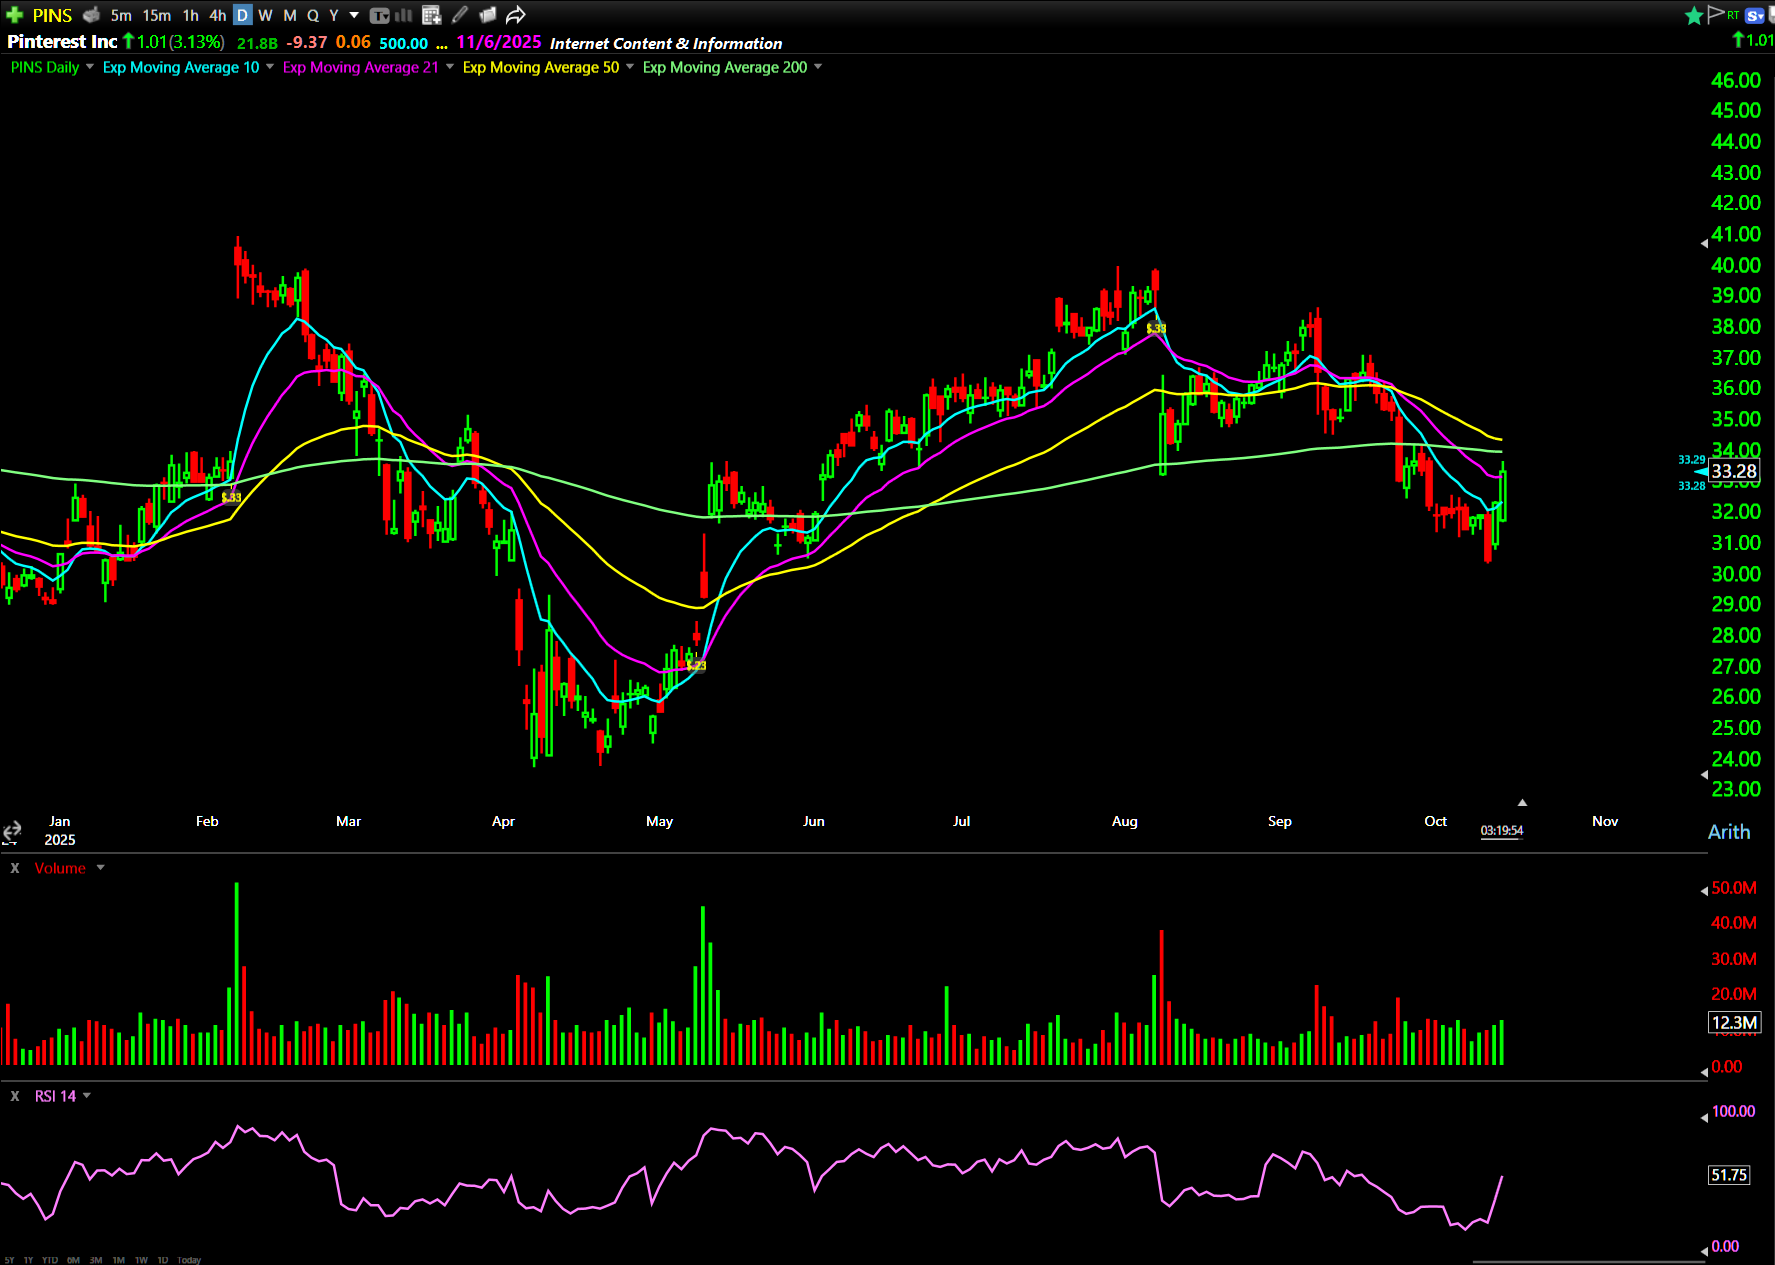Open the Volume indicator dropdown arrow
Viewport: 1775px width, 1265px height.
pyautogui.click(x=100, y=868)
